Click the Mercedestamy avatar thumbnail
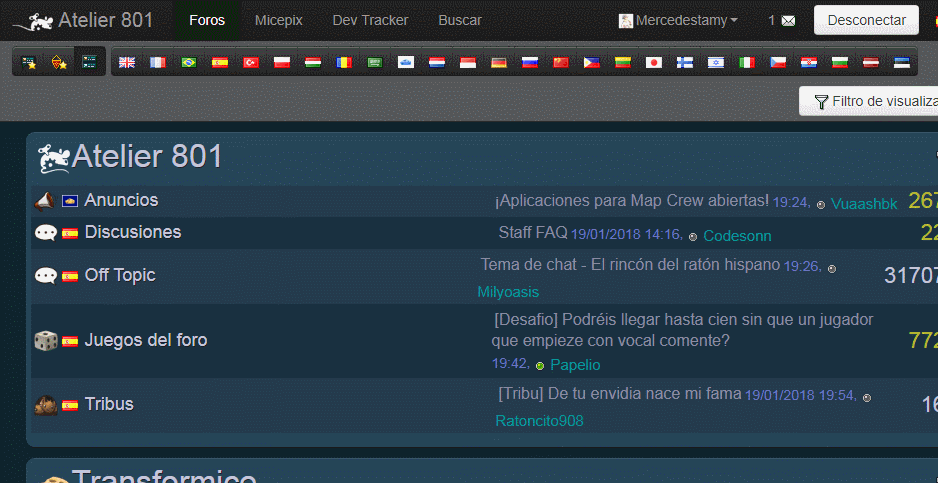Viewport: 938px width, 483px height. coord(626,20)
